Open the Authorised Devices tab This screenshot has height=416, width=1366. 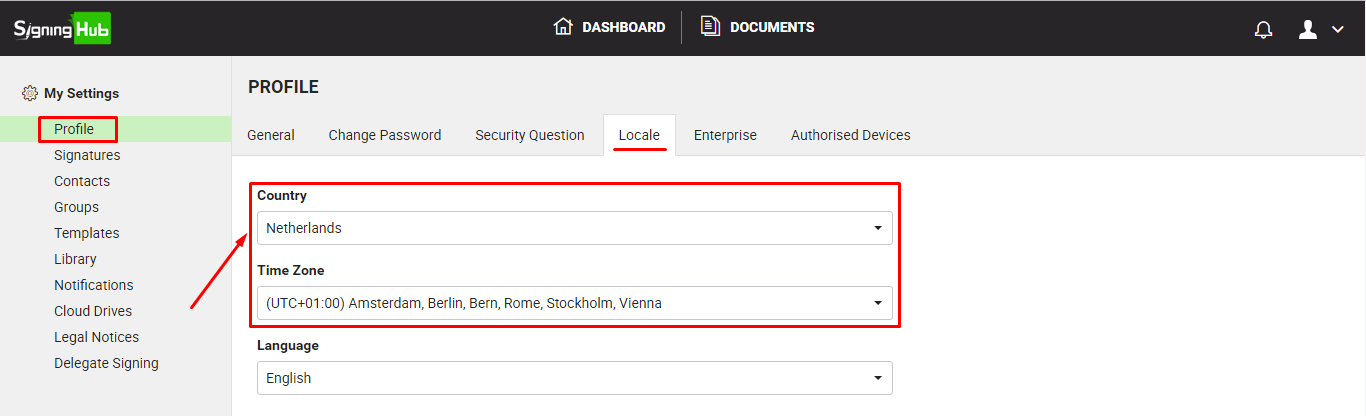click(850, 135)
